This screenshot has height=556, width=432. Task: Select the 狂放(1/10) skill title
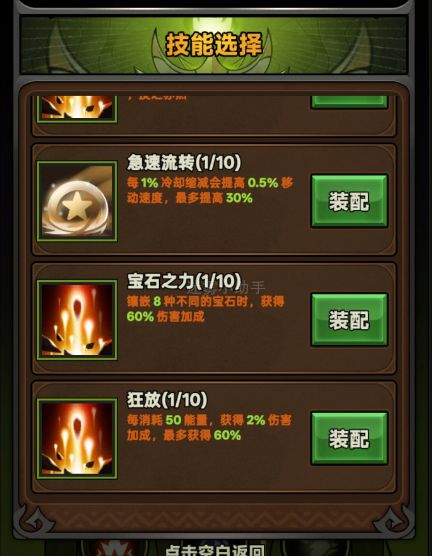pyautogui.click(x=167, y=400)
